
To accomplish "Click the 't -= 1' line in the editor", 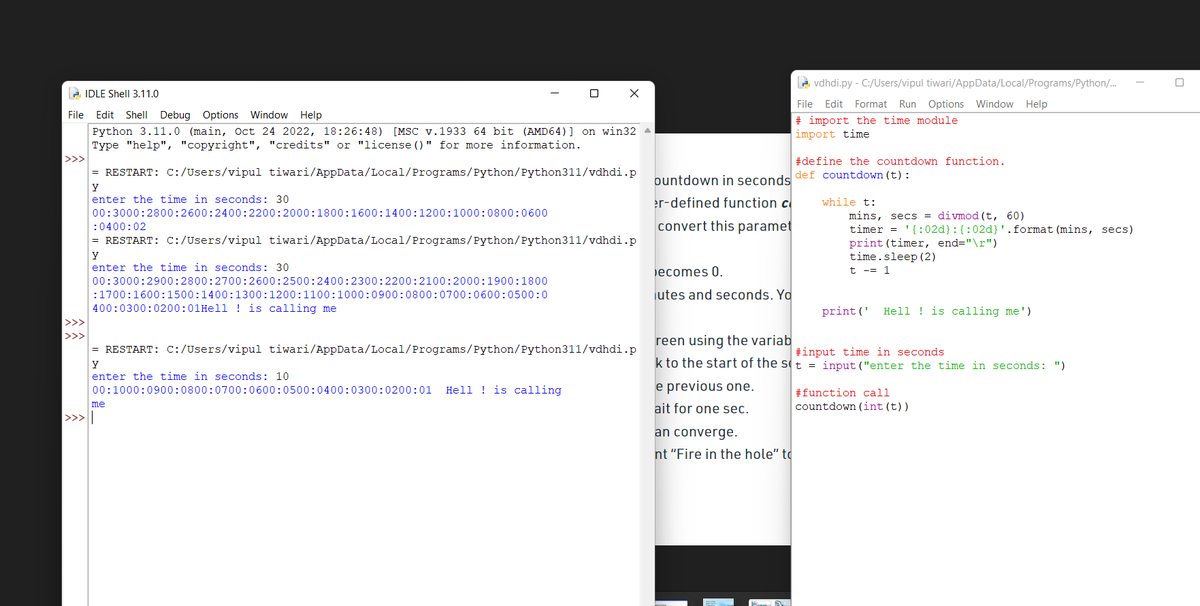I will [869, 270].
